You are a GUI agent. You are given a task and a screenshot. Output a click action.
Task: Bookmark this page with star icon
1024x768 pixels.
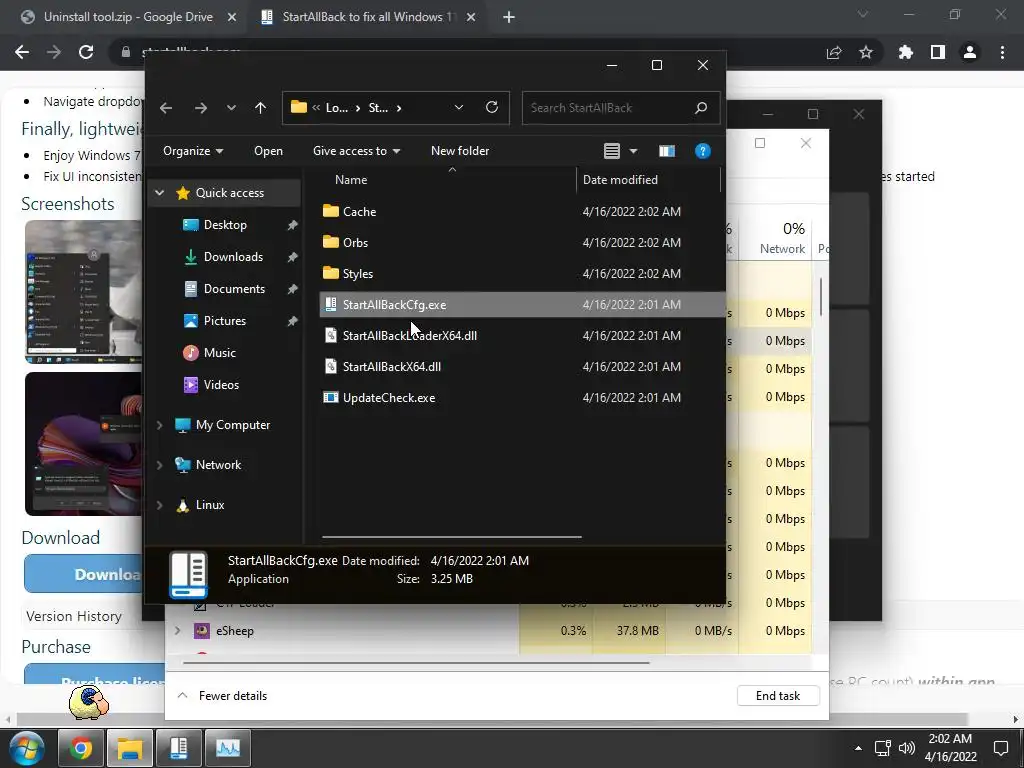866,52
